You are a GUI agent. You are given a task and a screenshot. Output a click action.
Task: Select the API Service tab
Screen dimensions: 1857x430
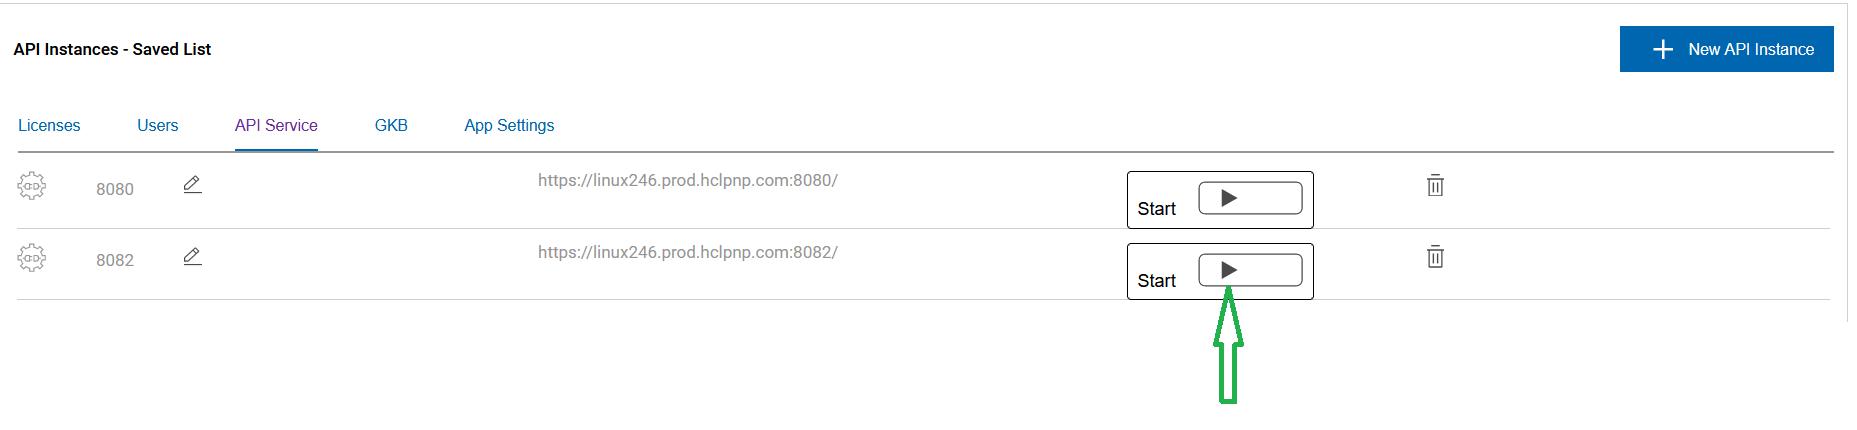276,125
